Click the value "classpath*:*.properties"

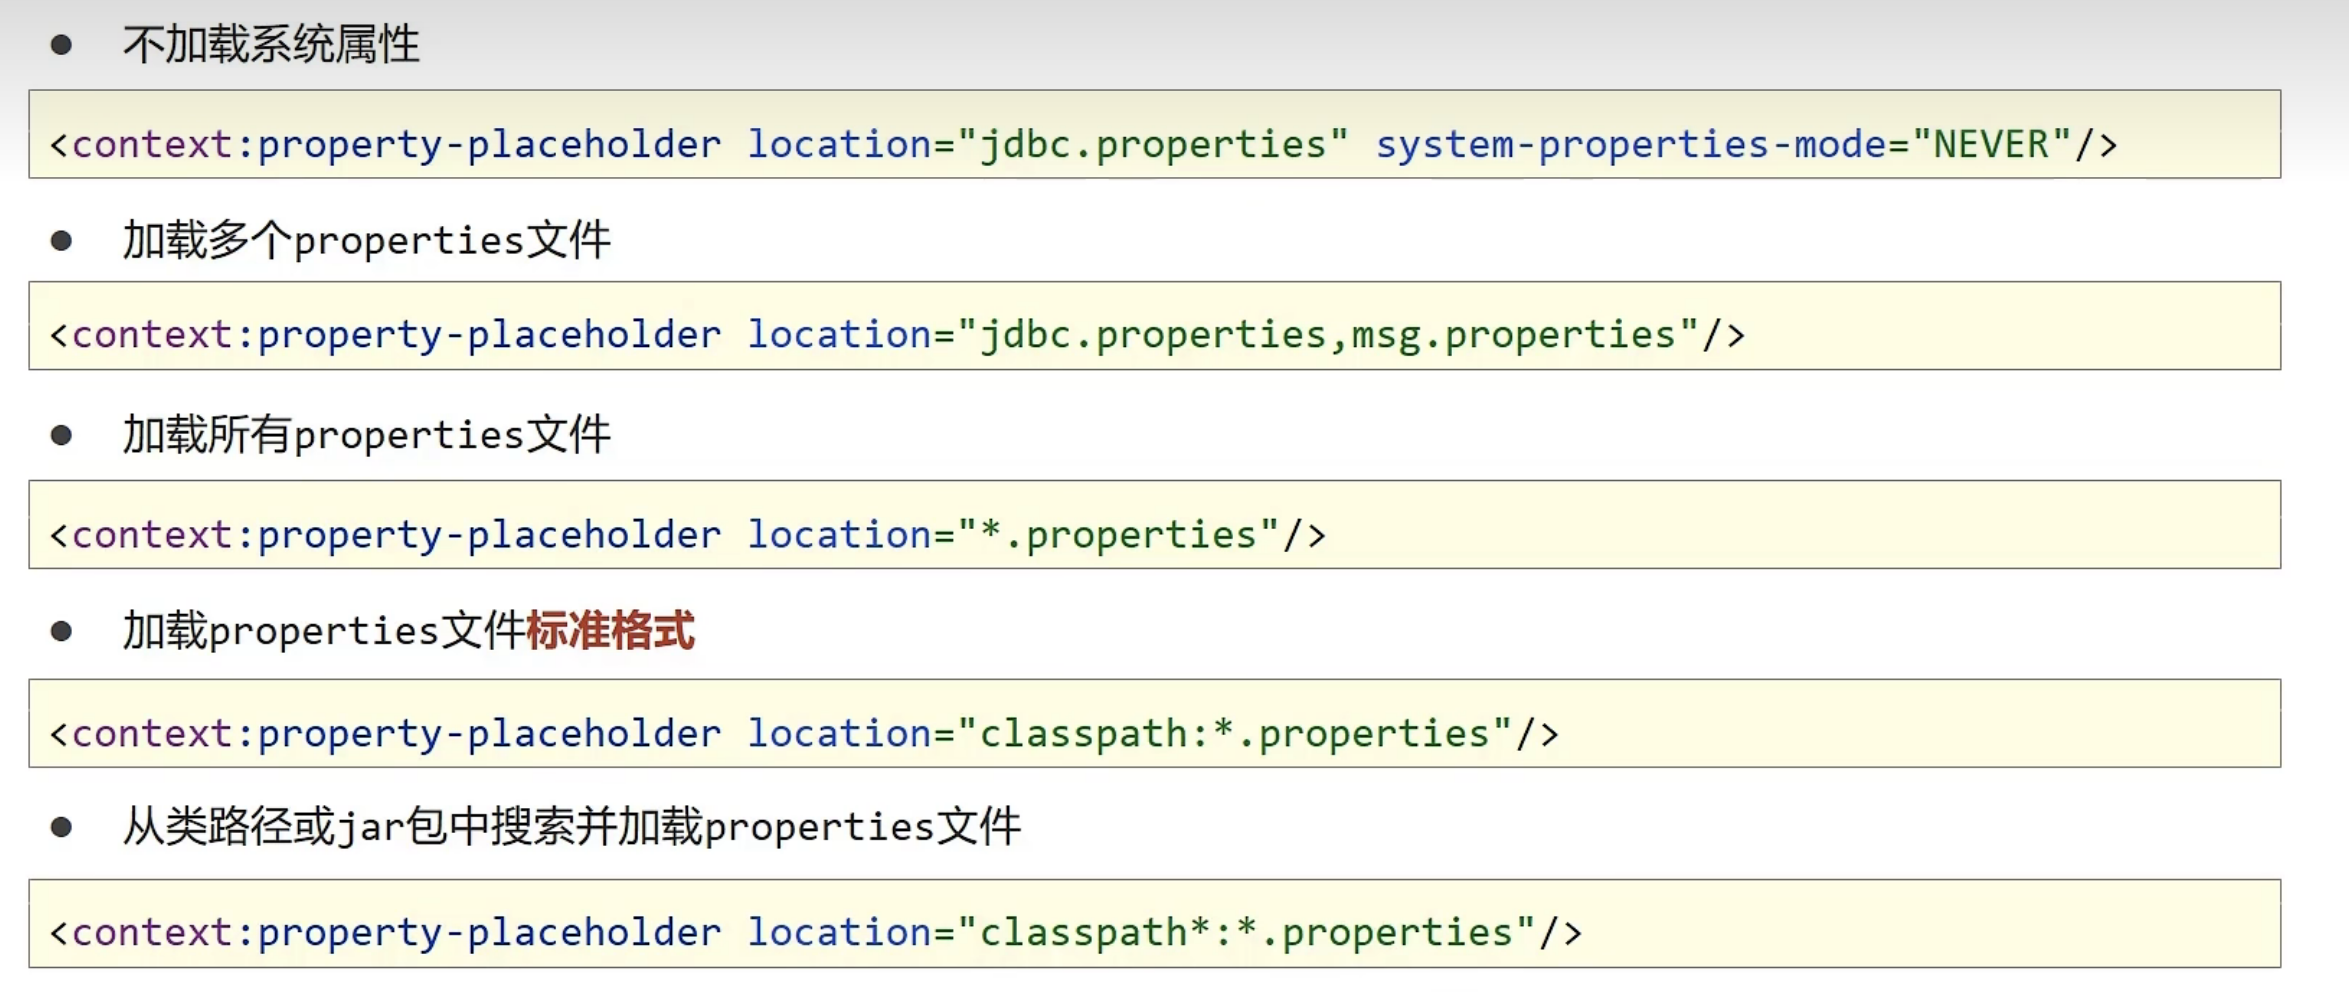tap(1246, 933)
